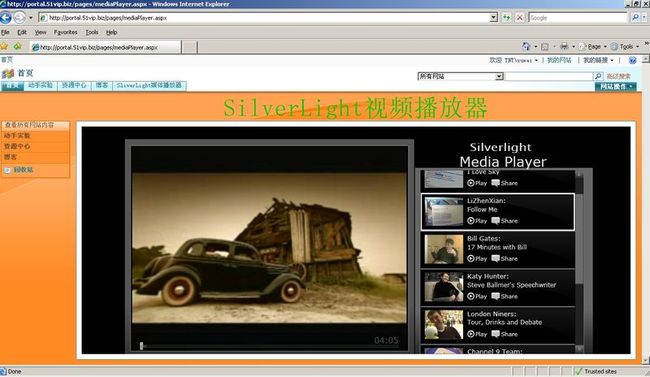This screenshot has height=377, width=650.
Task: Open the File menu
Action: point(5,32)
